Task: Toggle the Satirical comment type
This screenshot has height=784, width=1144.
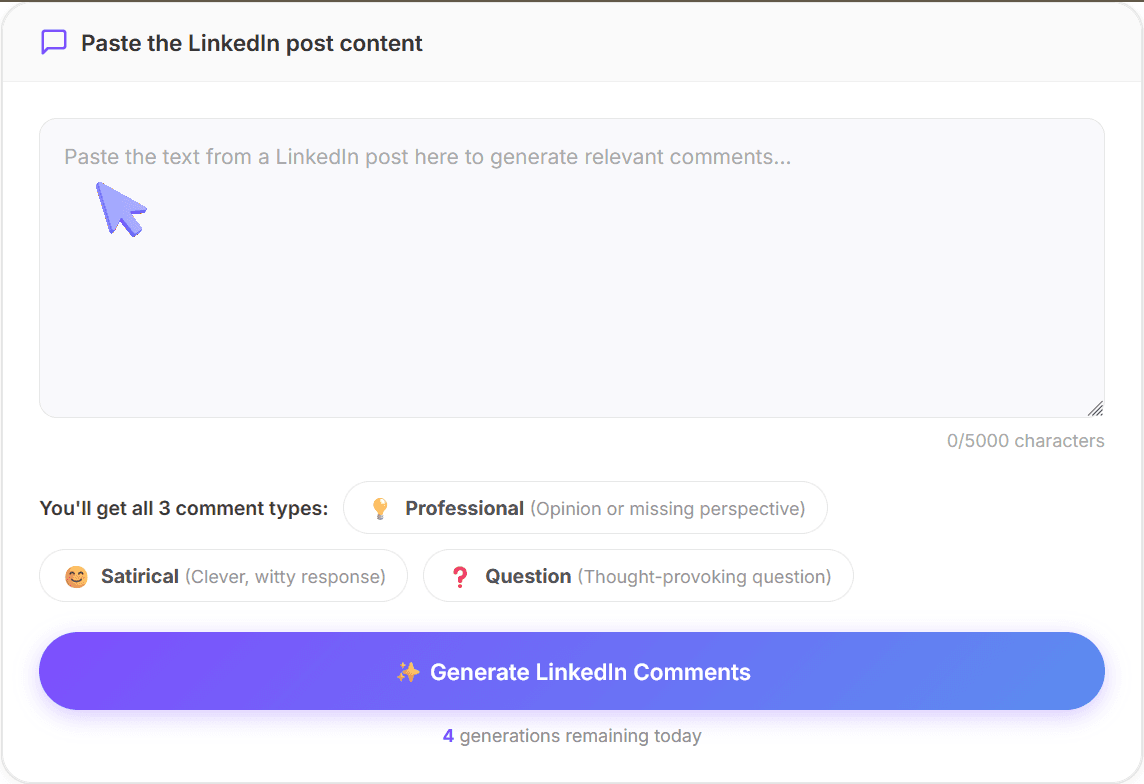Action: click(x=223, y=575)
